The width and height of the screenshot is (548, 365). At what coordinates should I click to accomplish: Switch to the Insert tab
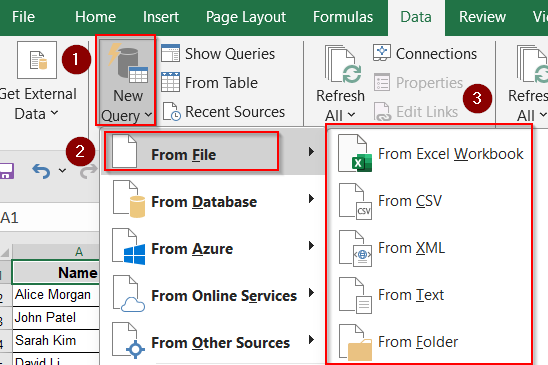point(161,17)
